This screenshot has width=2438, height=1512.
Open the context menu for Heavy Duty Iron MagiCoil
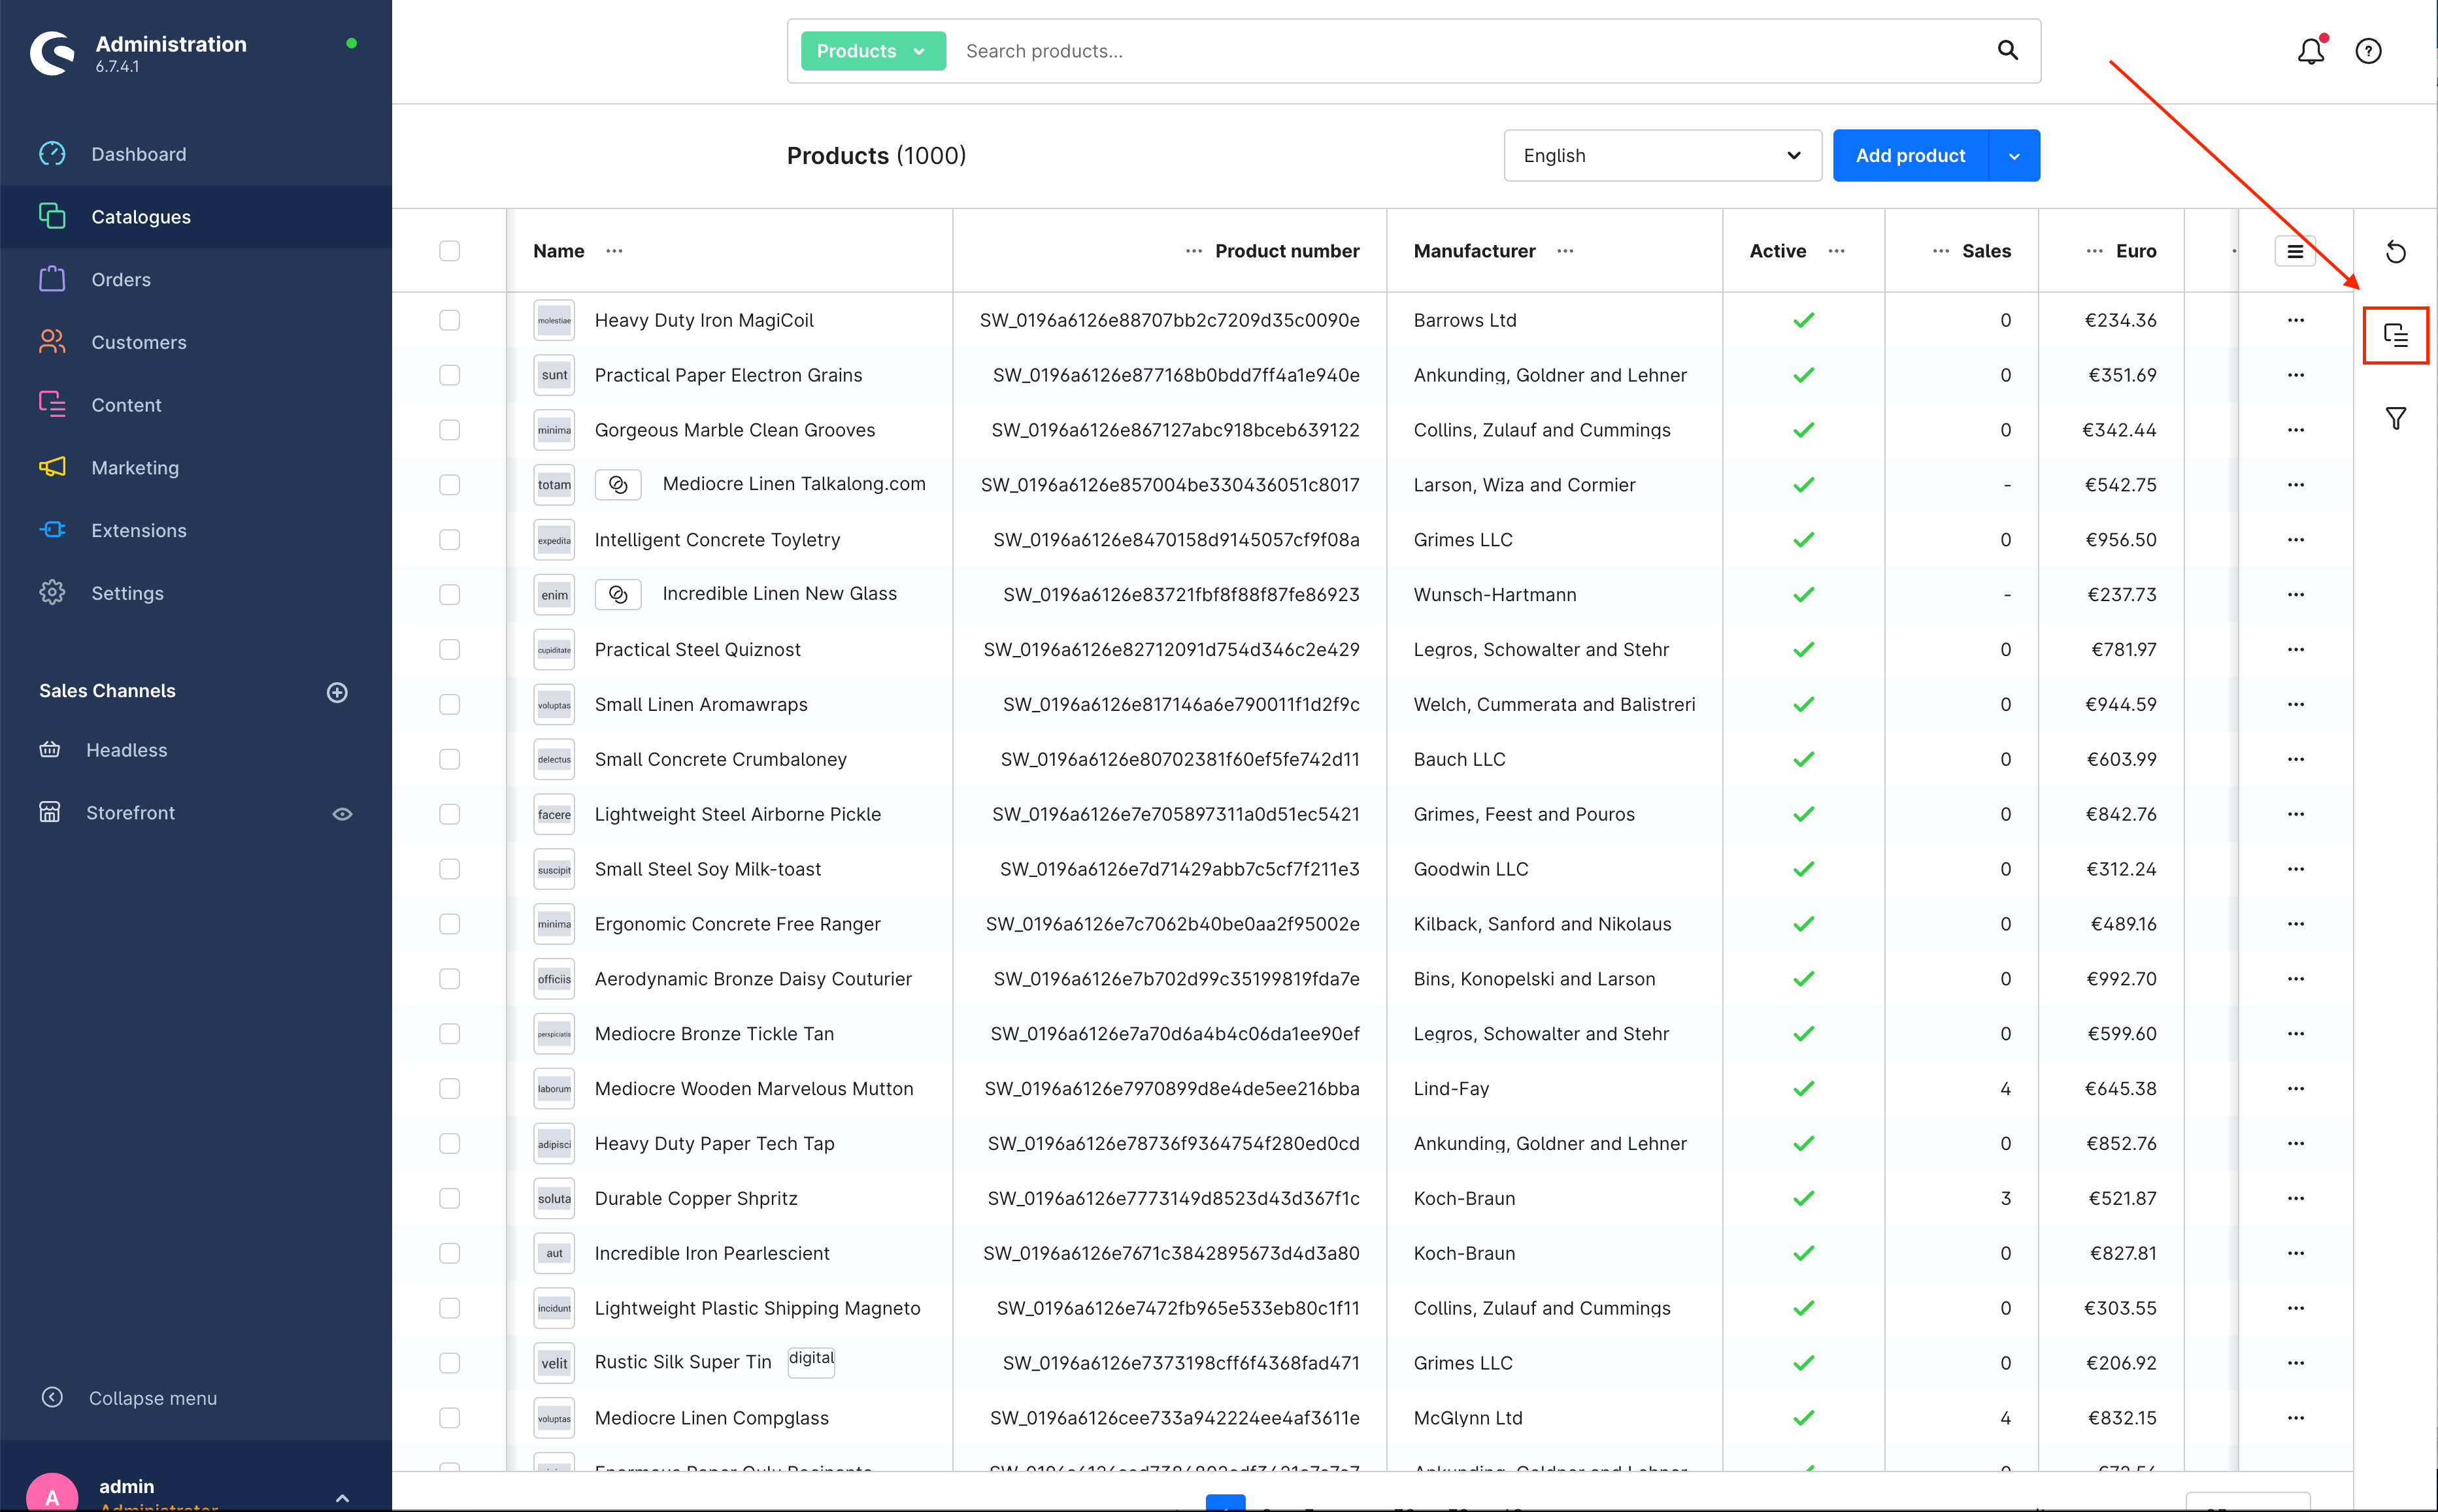[2295, 320]
